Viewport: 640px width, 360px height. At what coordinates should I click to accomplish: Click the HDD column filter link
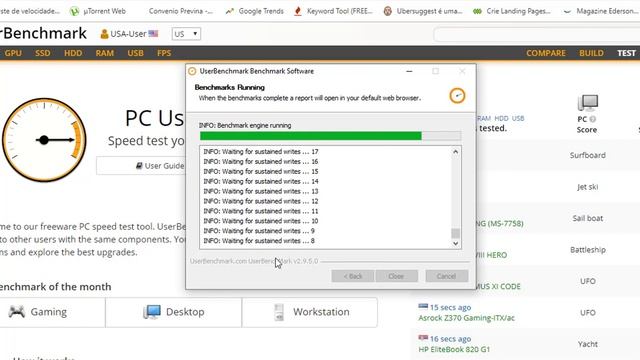(x=501, y=118)
